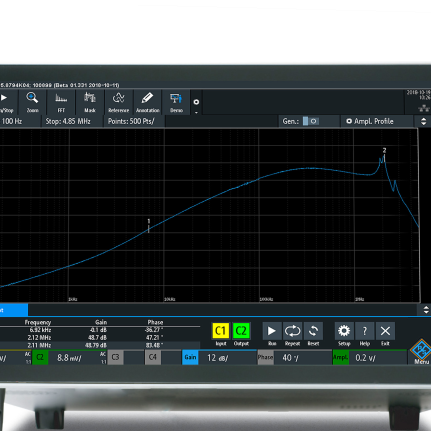Screen dimensions: 431x431
Task: Select the FFT toolbar icon
Action: (x=61, y=102)
